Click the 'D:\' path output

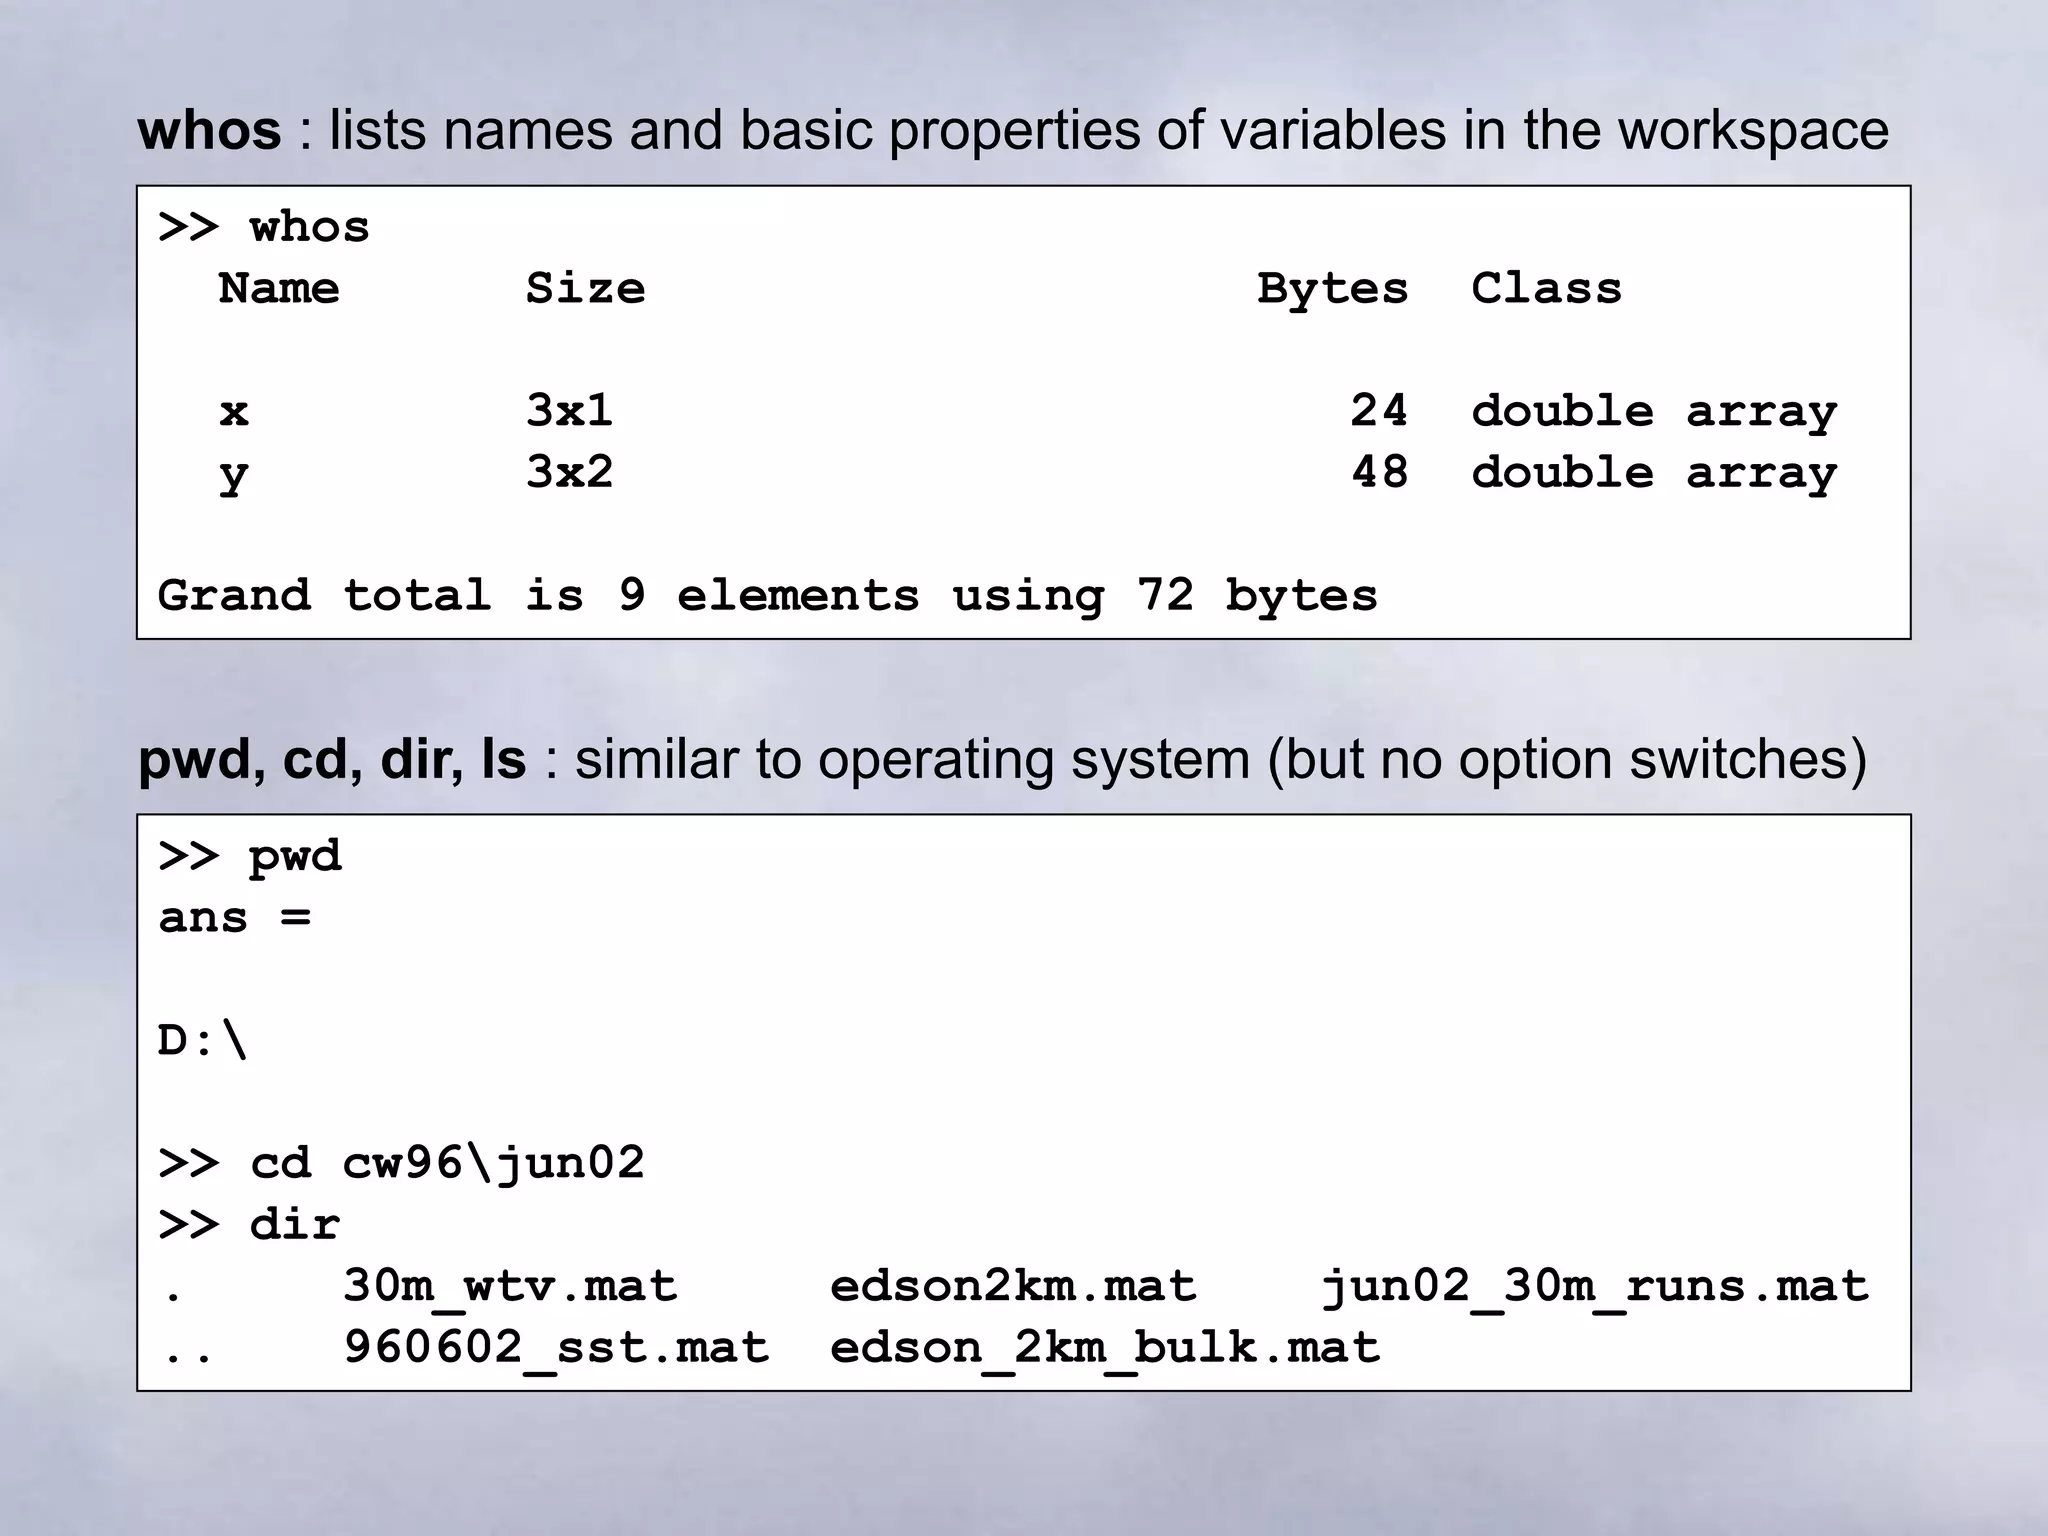pos(202,1041)
